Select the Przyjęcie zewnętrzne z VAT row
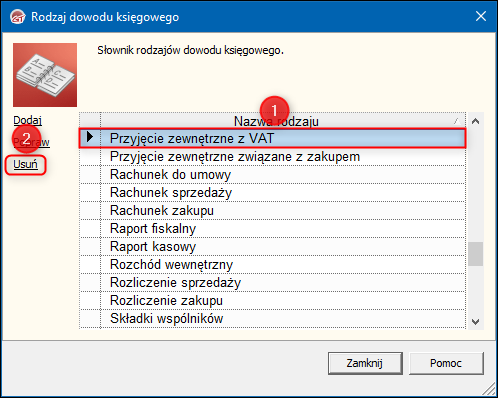The height and width of the screenshot is (398, 498). pos(273,138)
